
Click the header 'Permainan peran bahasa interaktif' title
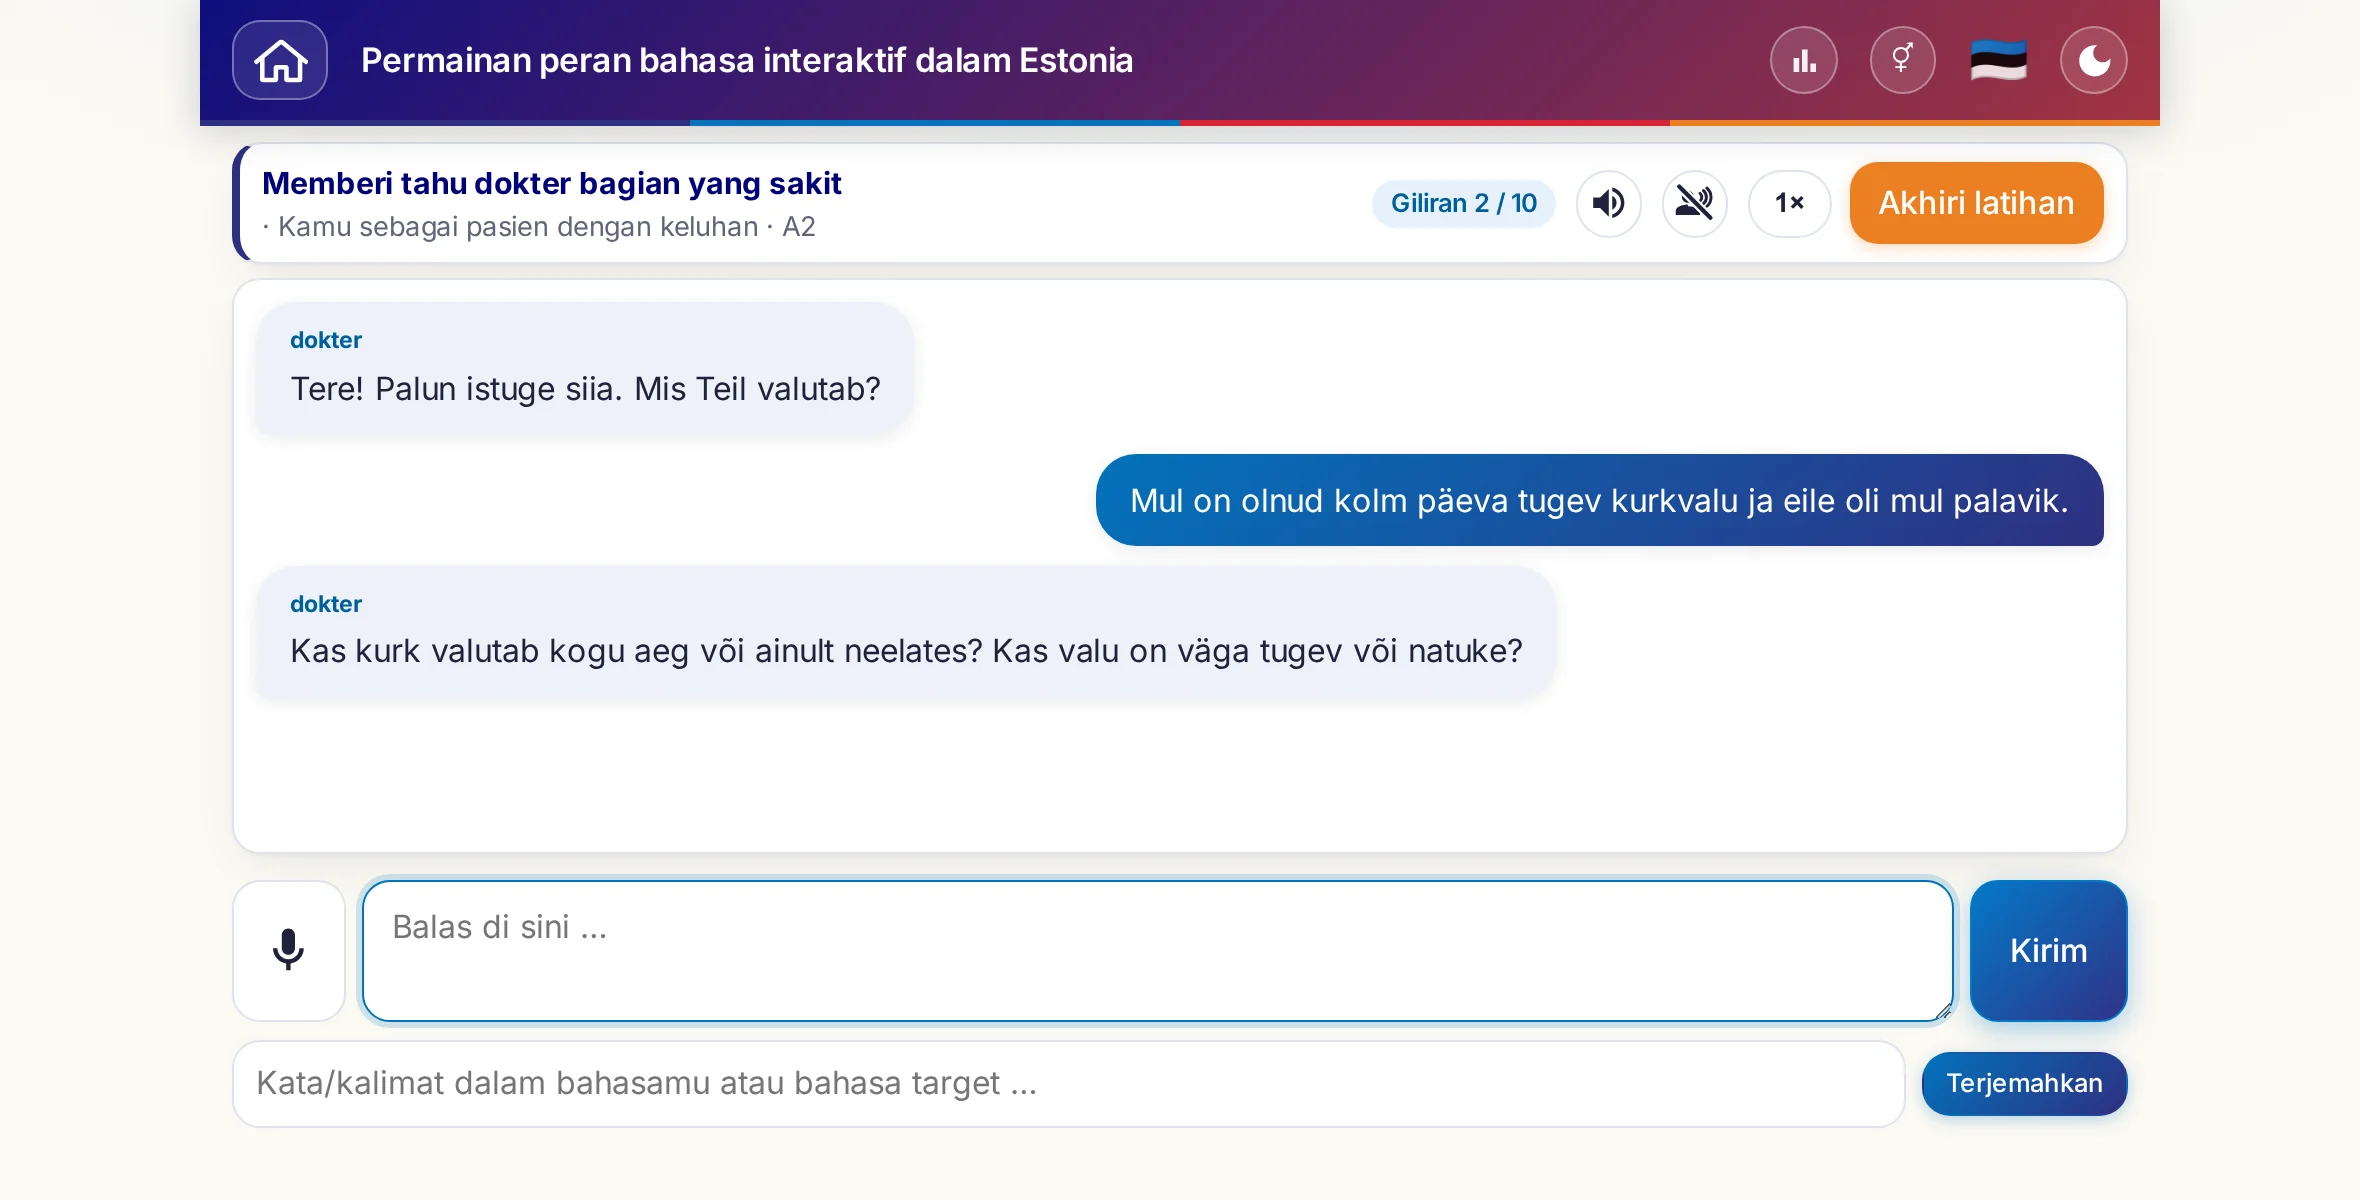pyautogui.click(x=747, y=60)
